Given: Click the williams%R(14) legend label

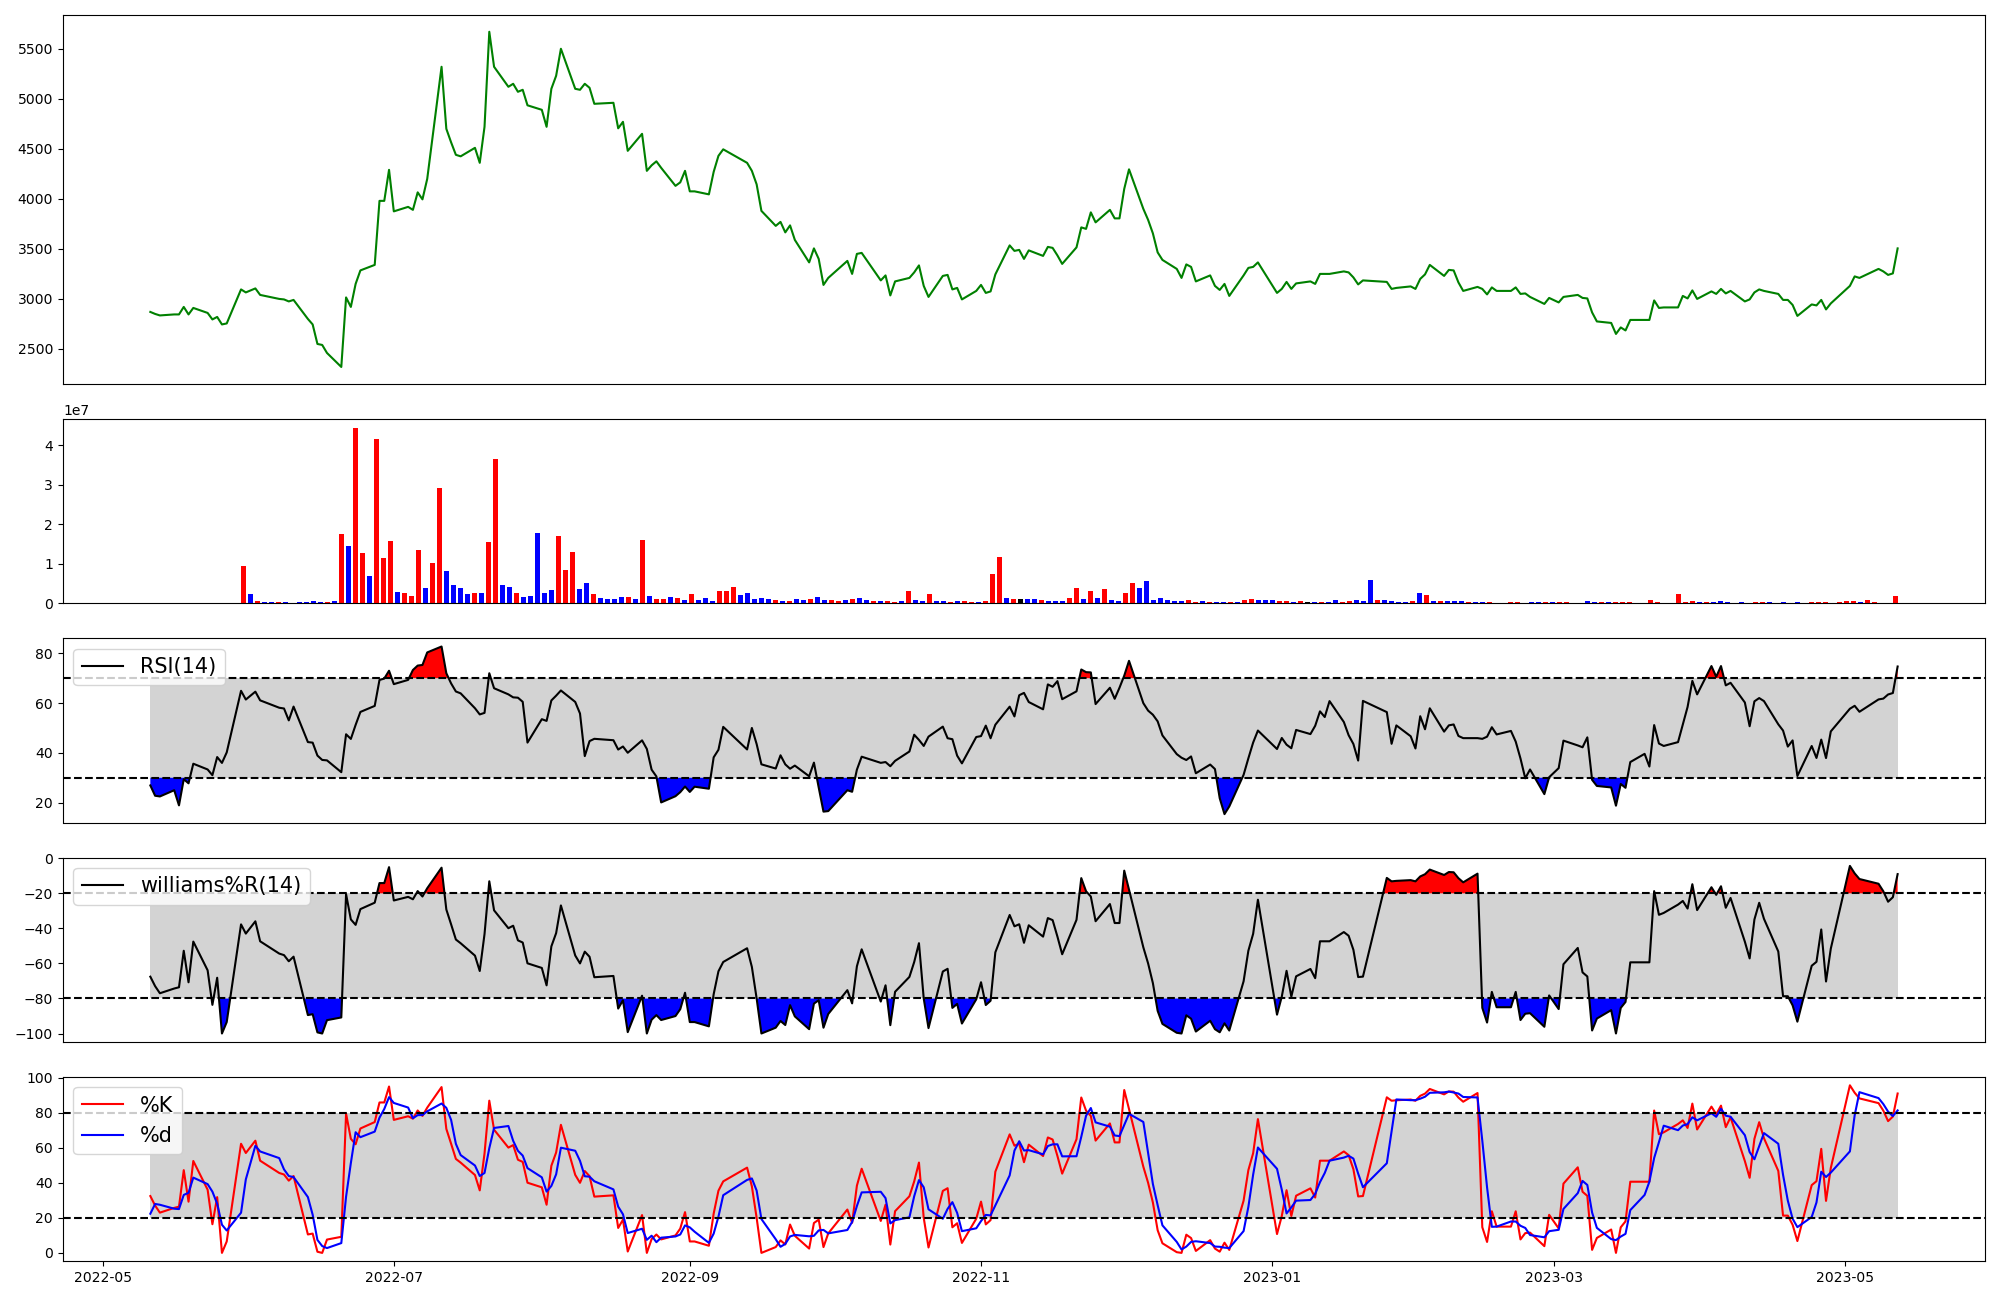Looking at the screenshot, I should (x=220, y=885).
